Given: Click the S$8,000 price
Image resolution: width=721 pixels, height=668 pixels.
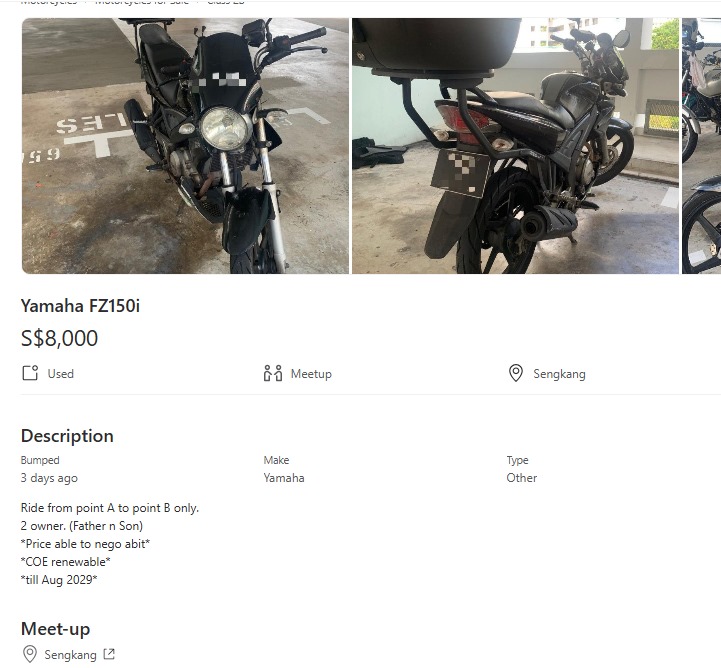Looking at the screenshot, I should click(59, 338).
